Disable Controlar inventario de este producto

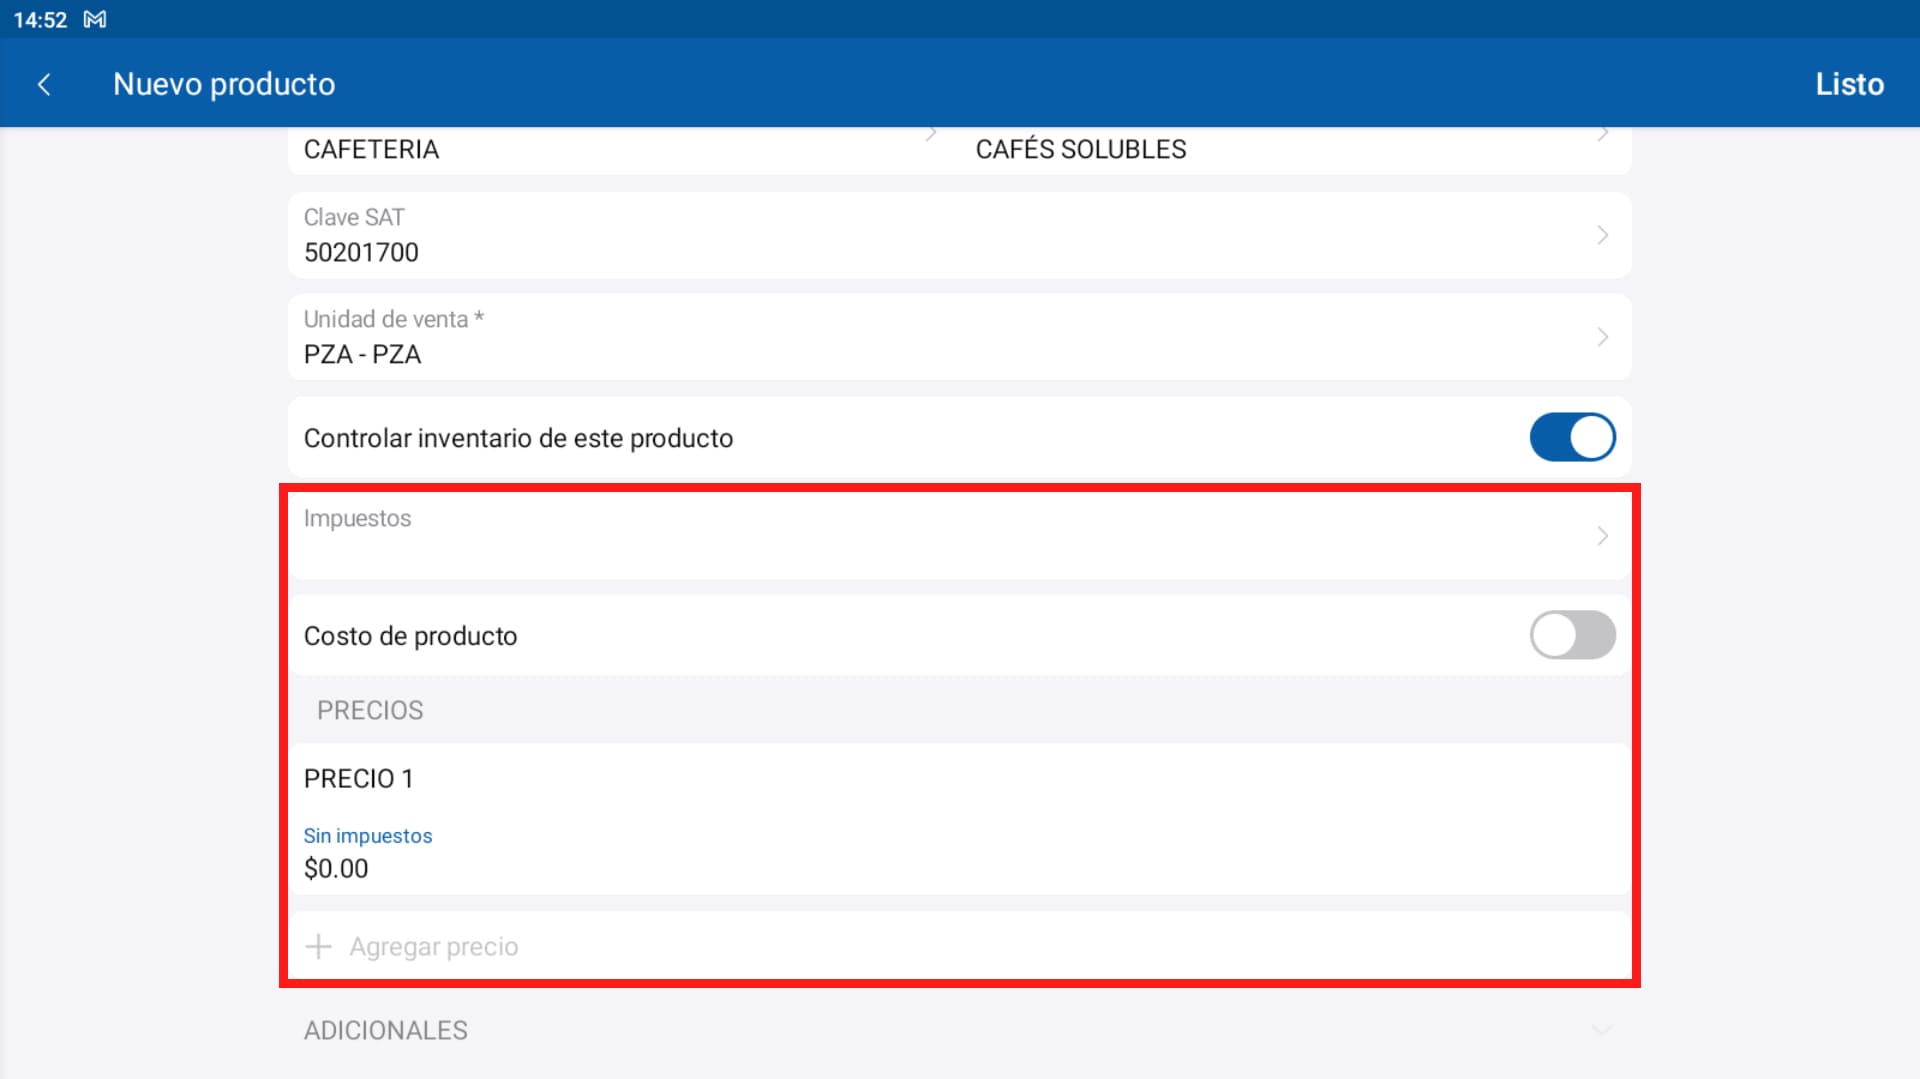[1572, 437]
